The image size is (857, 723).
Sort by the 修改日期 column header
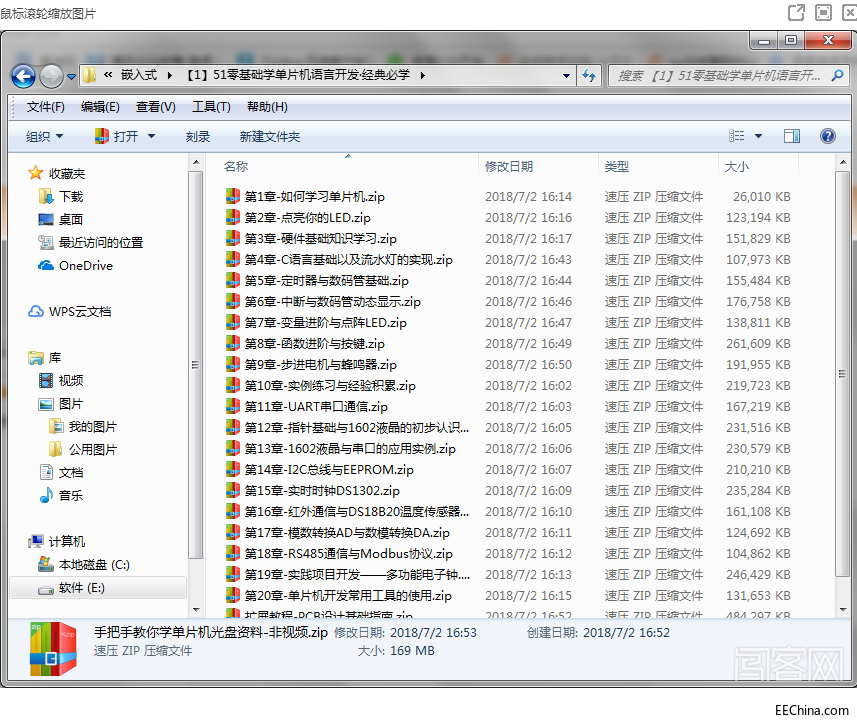pyautogui.click(x=509, y=166)
